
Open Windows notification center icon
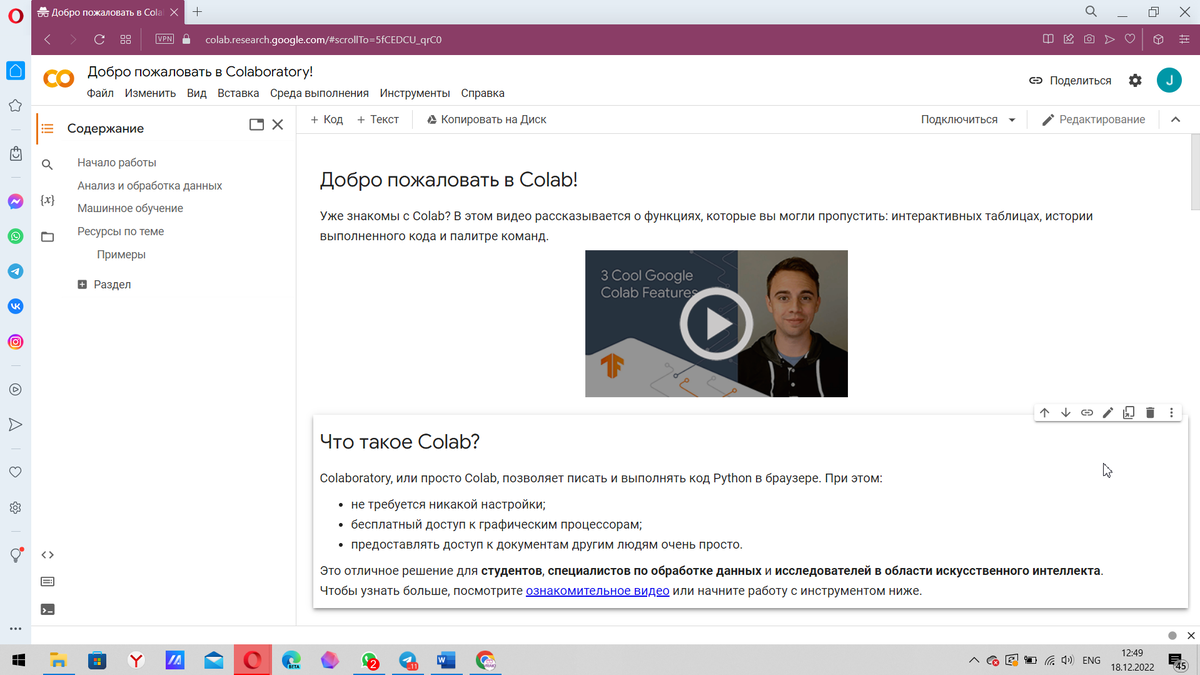(x=1177, y=661)
